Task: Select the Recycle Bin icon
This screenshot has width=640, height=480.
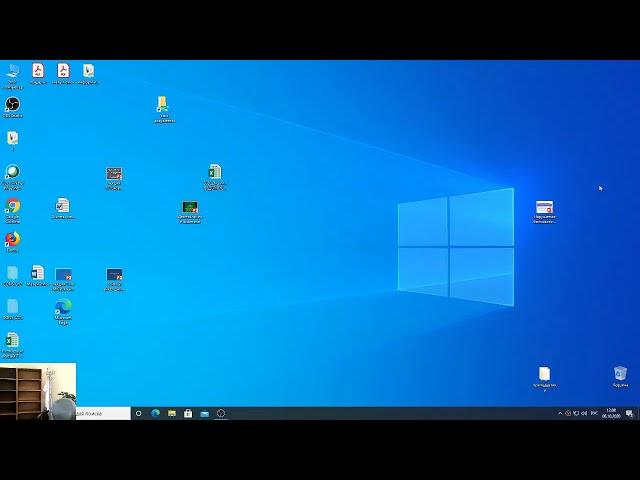Action: pyautogui.click(x=620, y=377)
